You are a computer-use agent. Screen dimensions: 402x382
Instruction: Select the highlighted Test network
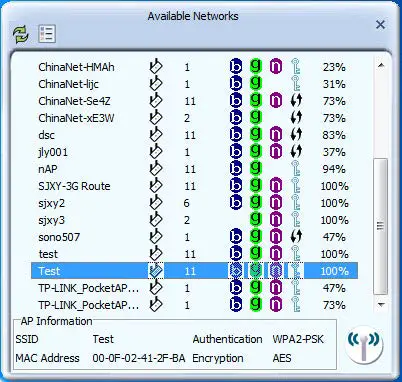click(194, 271)
